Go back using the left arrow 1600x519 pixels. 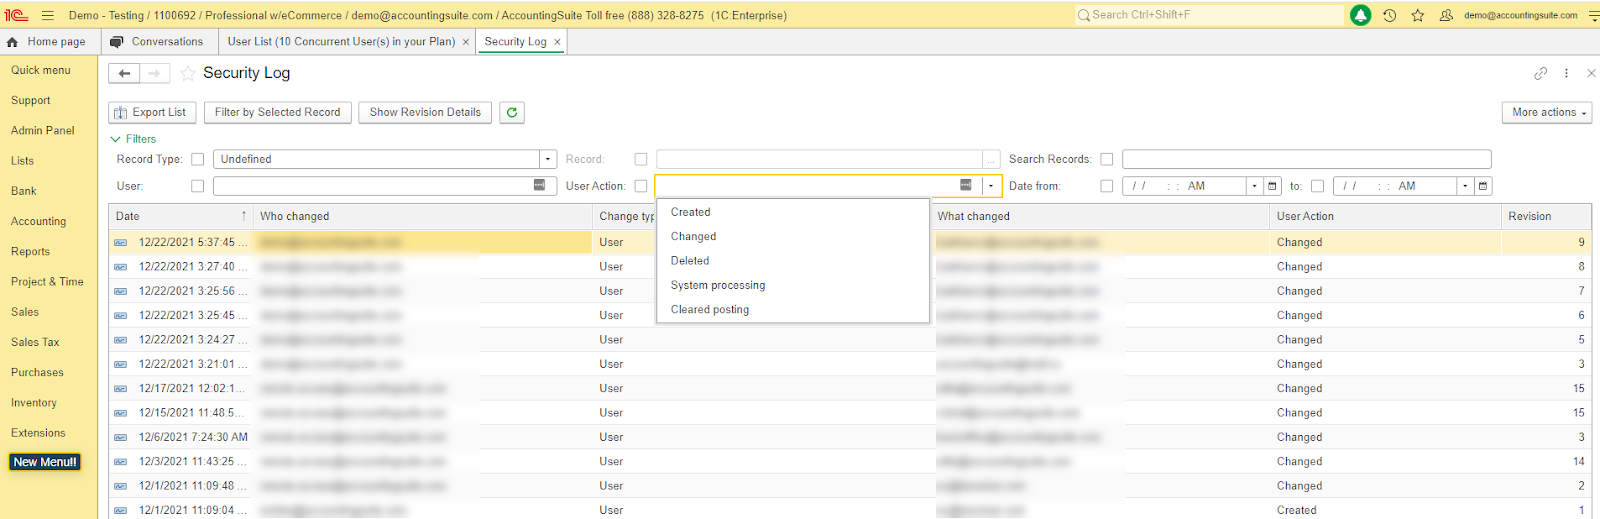tap(124, 73)
